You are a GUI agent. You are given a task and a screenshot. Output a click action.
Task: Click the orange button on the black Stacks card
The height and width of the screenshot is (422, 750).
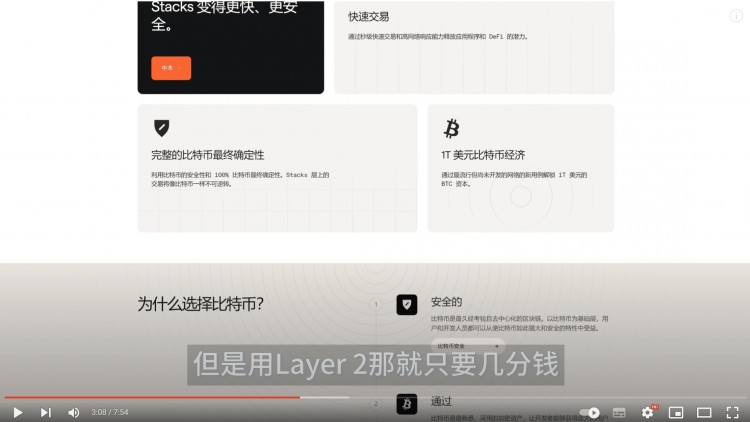[171, 68]
